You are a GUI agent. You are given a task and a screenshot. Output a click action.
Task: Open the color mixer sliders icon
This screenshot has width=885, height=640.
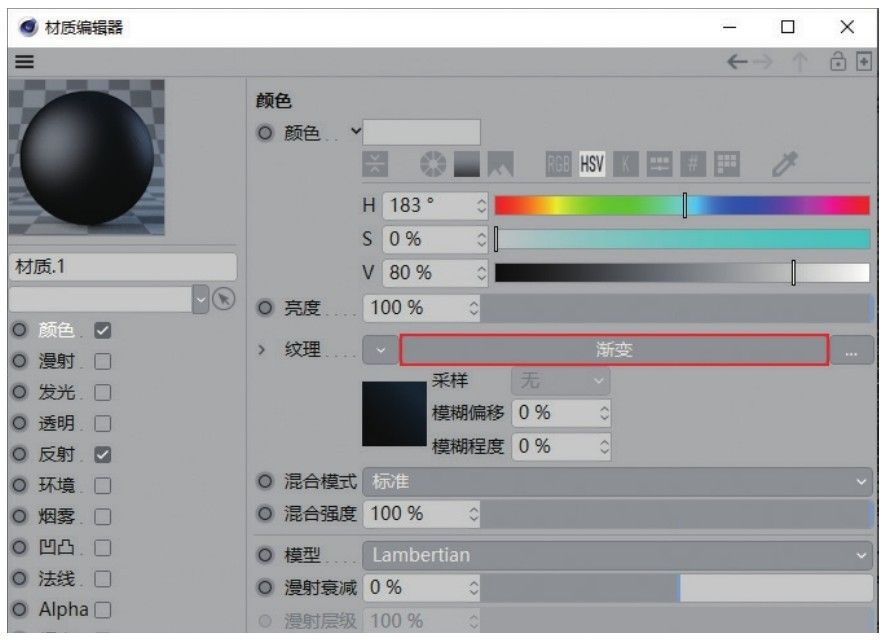(x=659, y=164)
